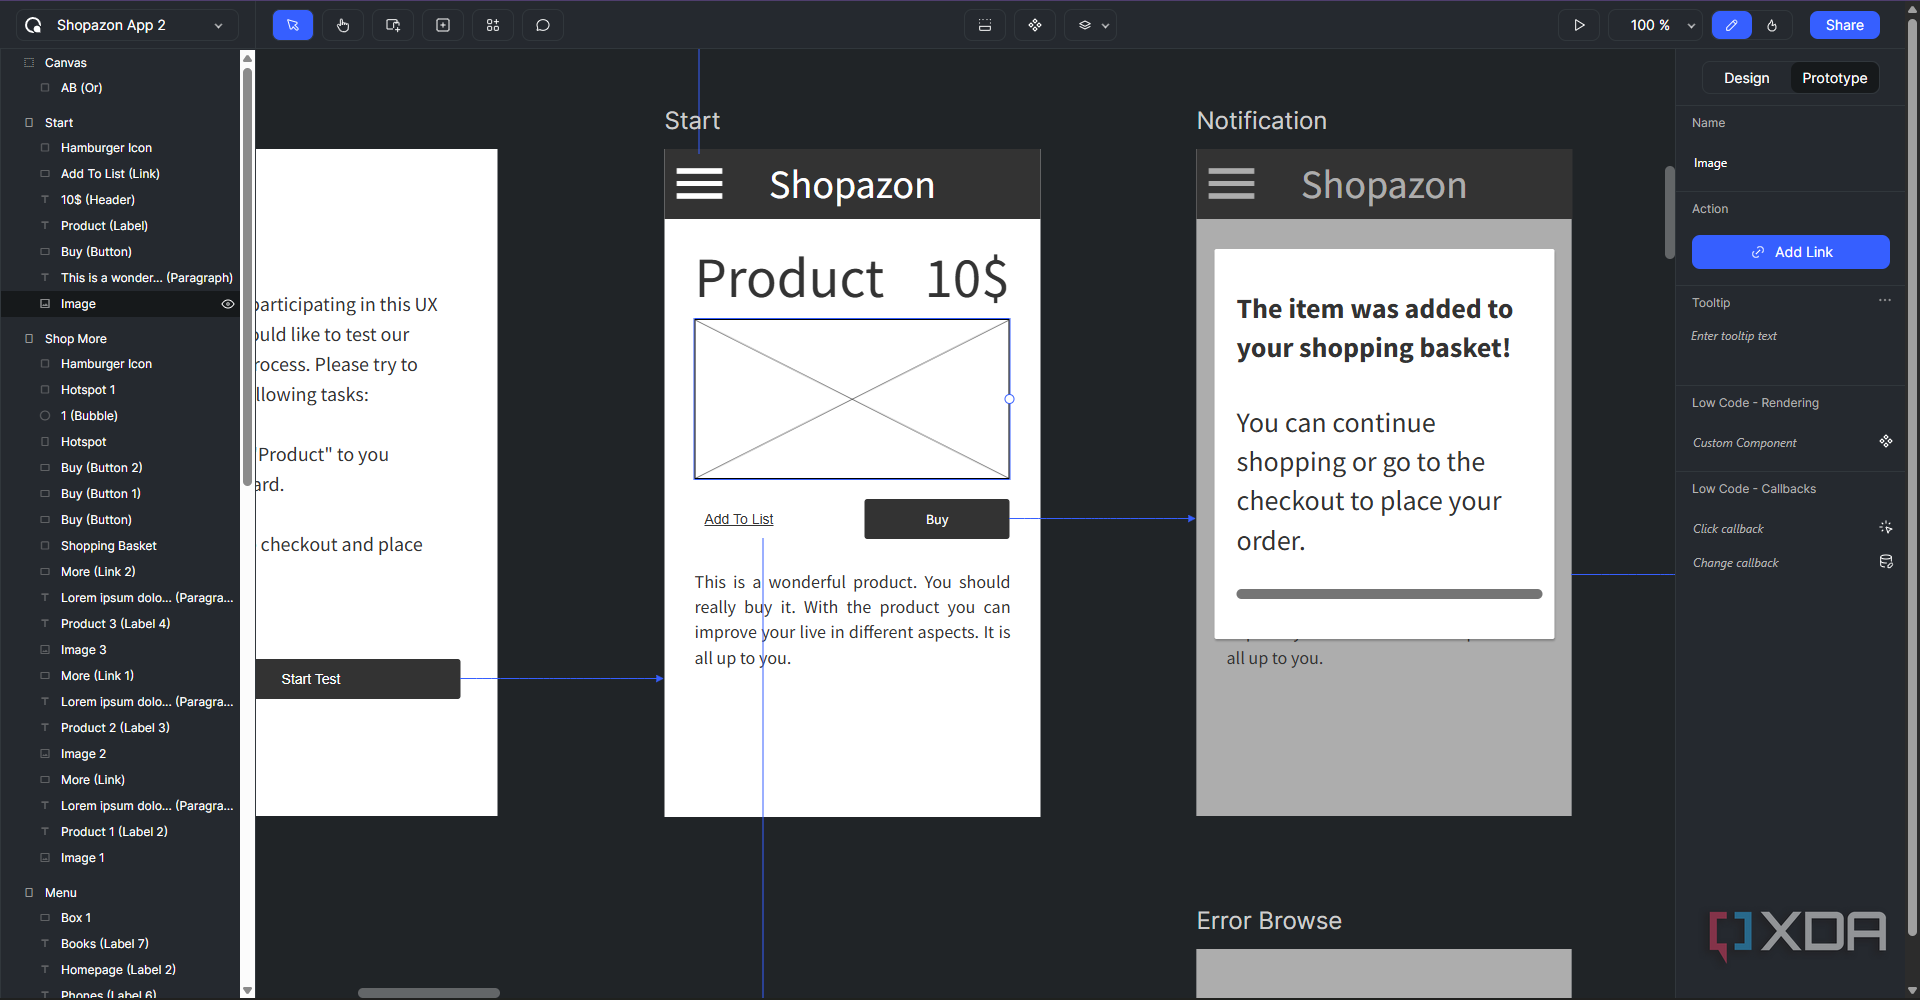Screen dimensions: 1920x1000
Task: Click the Buy button on Start screen
Action: click(x=937, y=519)
